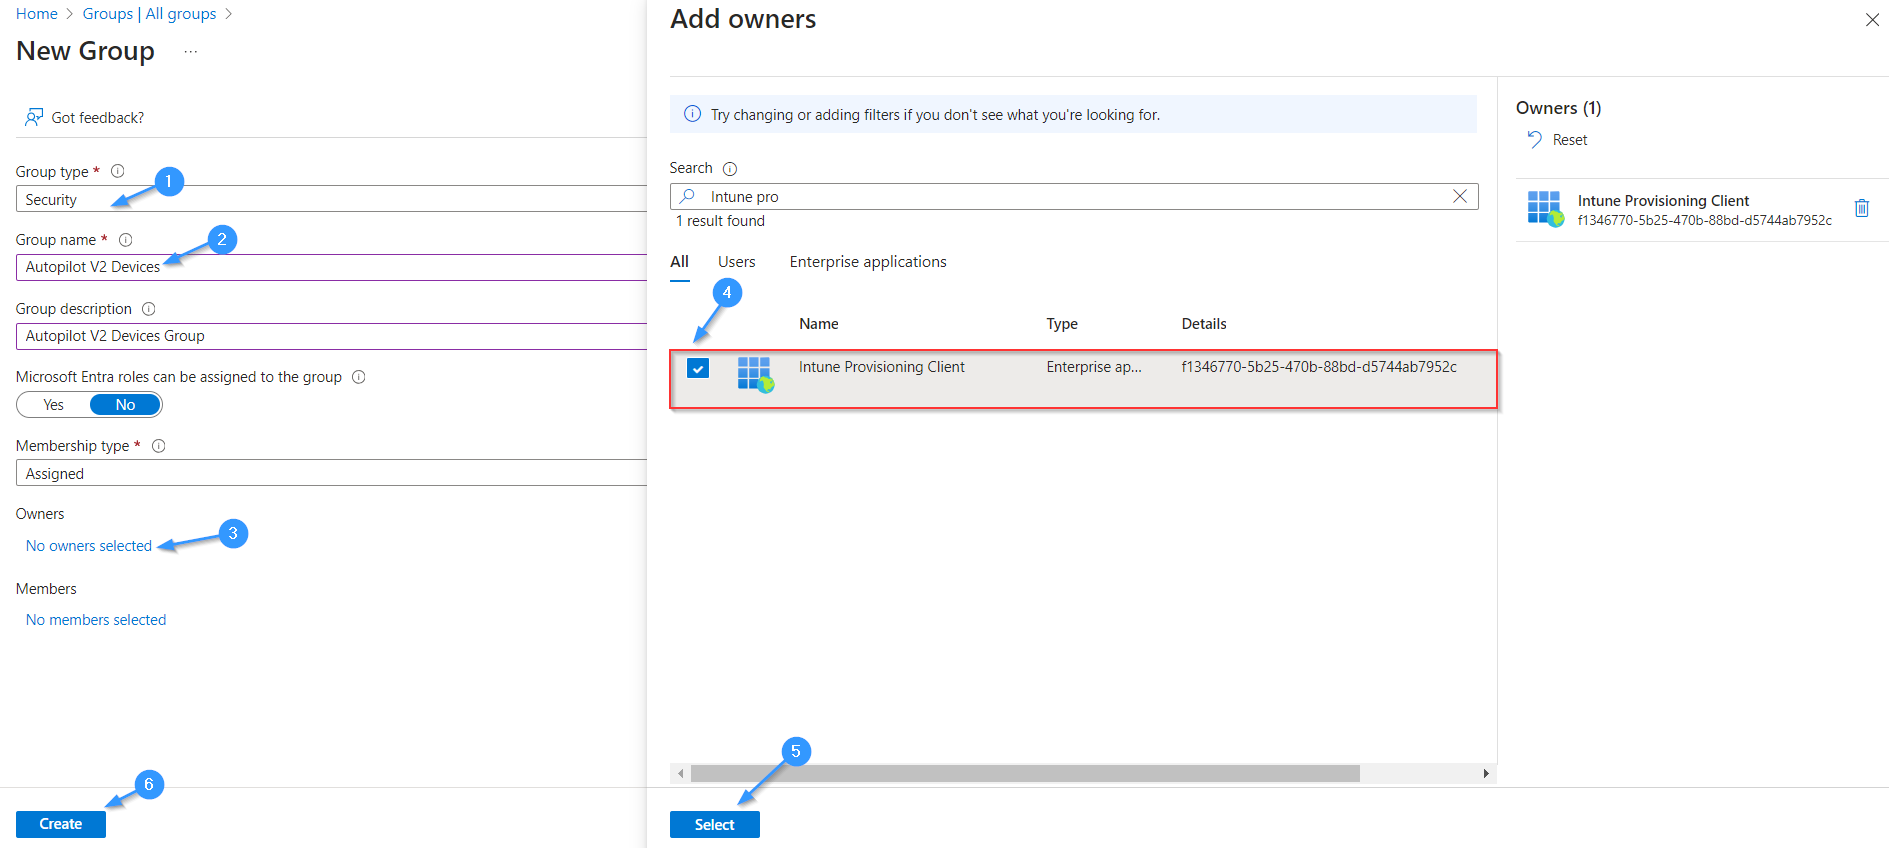Viewport: 1889px width, 848px height.
Task: Click horizontal scrollbar left arrow
Action: (681, 773)
